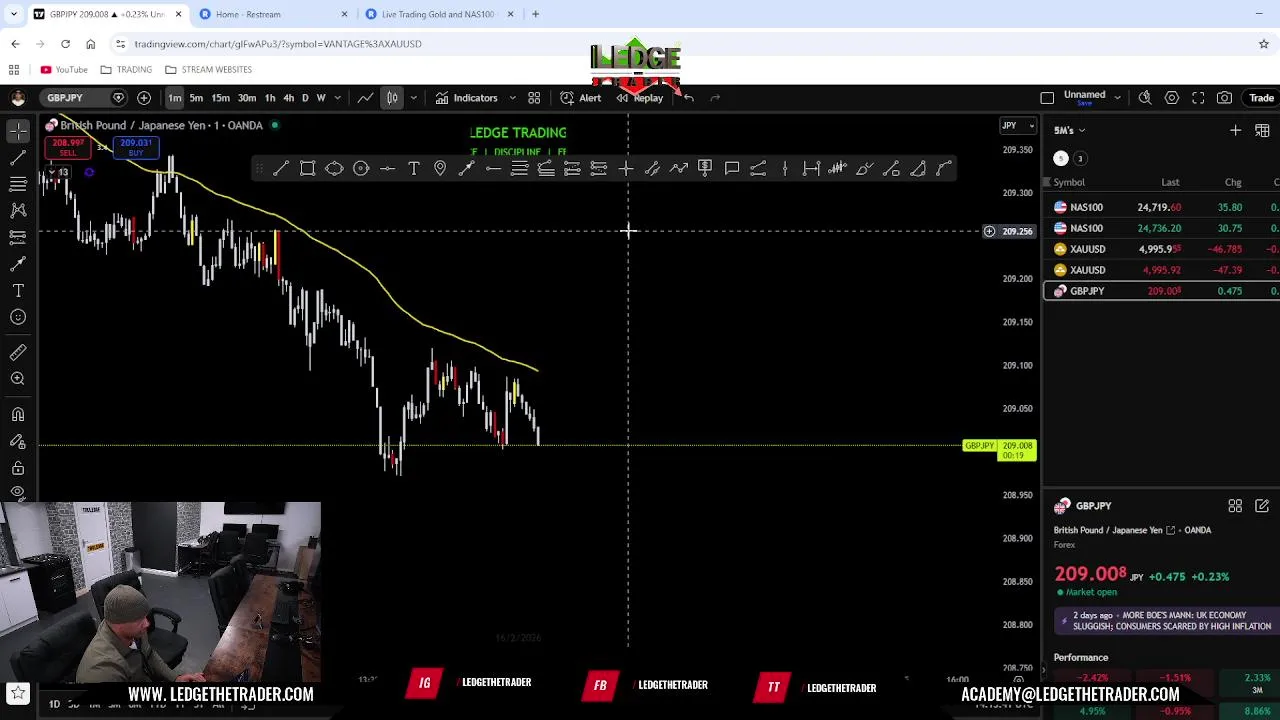This screenshot has width=1280, height=720.
Task: Open the layout setup square icon
Action: (x=1047, y=98)
